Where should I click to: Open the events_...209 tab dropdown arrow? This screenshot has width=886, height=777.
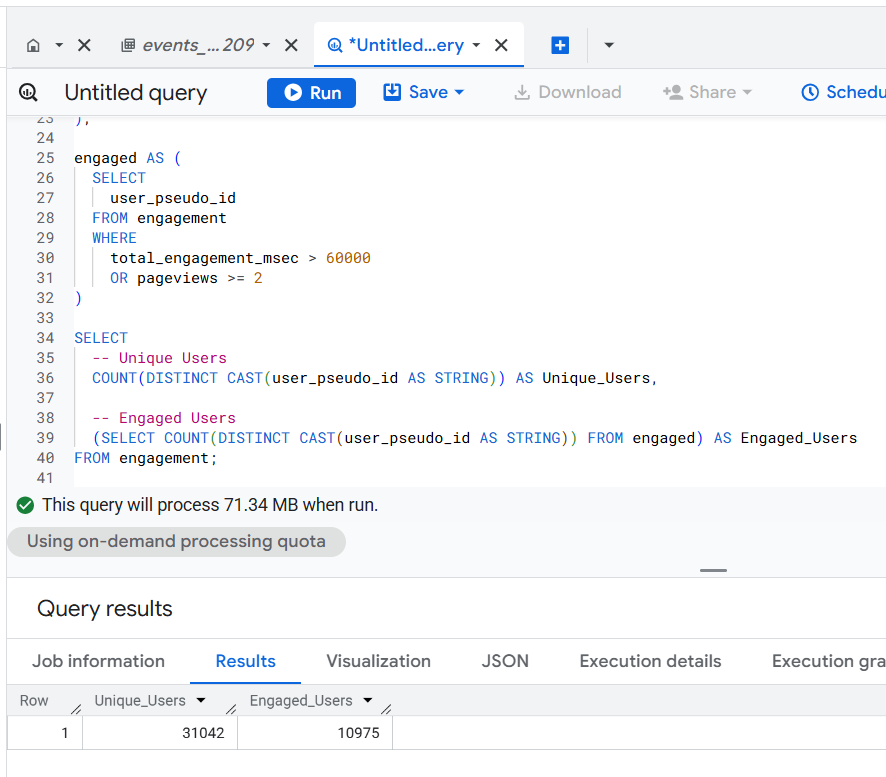[266, 45]
